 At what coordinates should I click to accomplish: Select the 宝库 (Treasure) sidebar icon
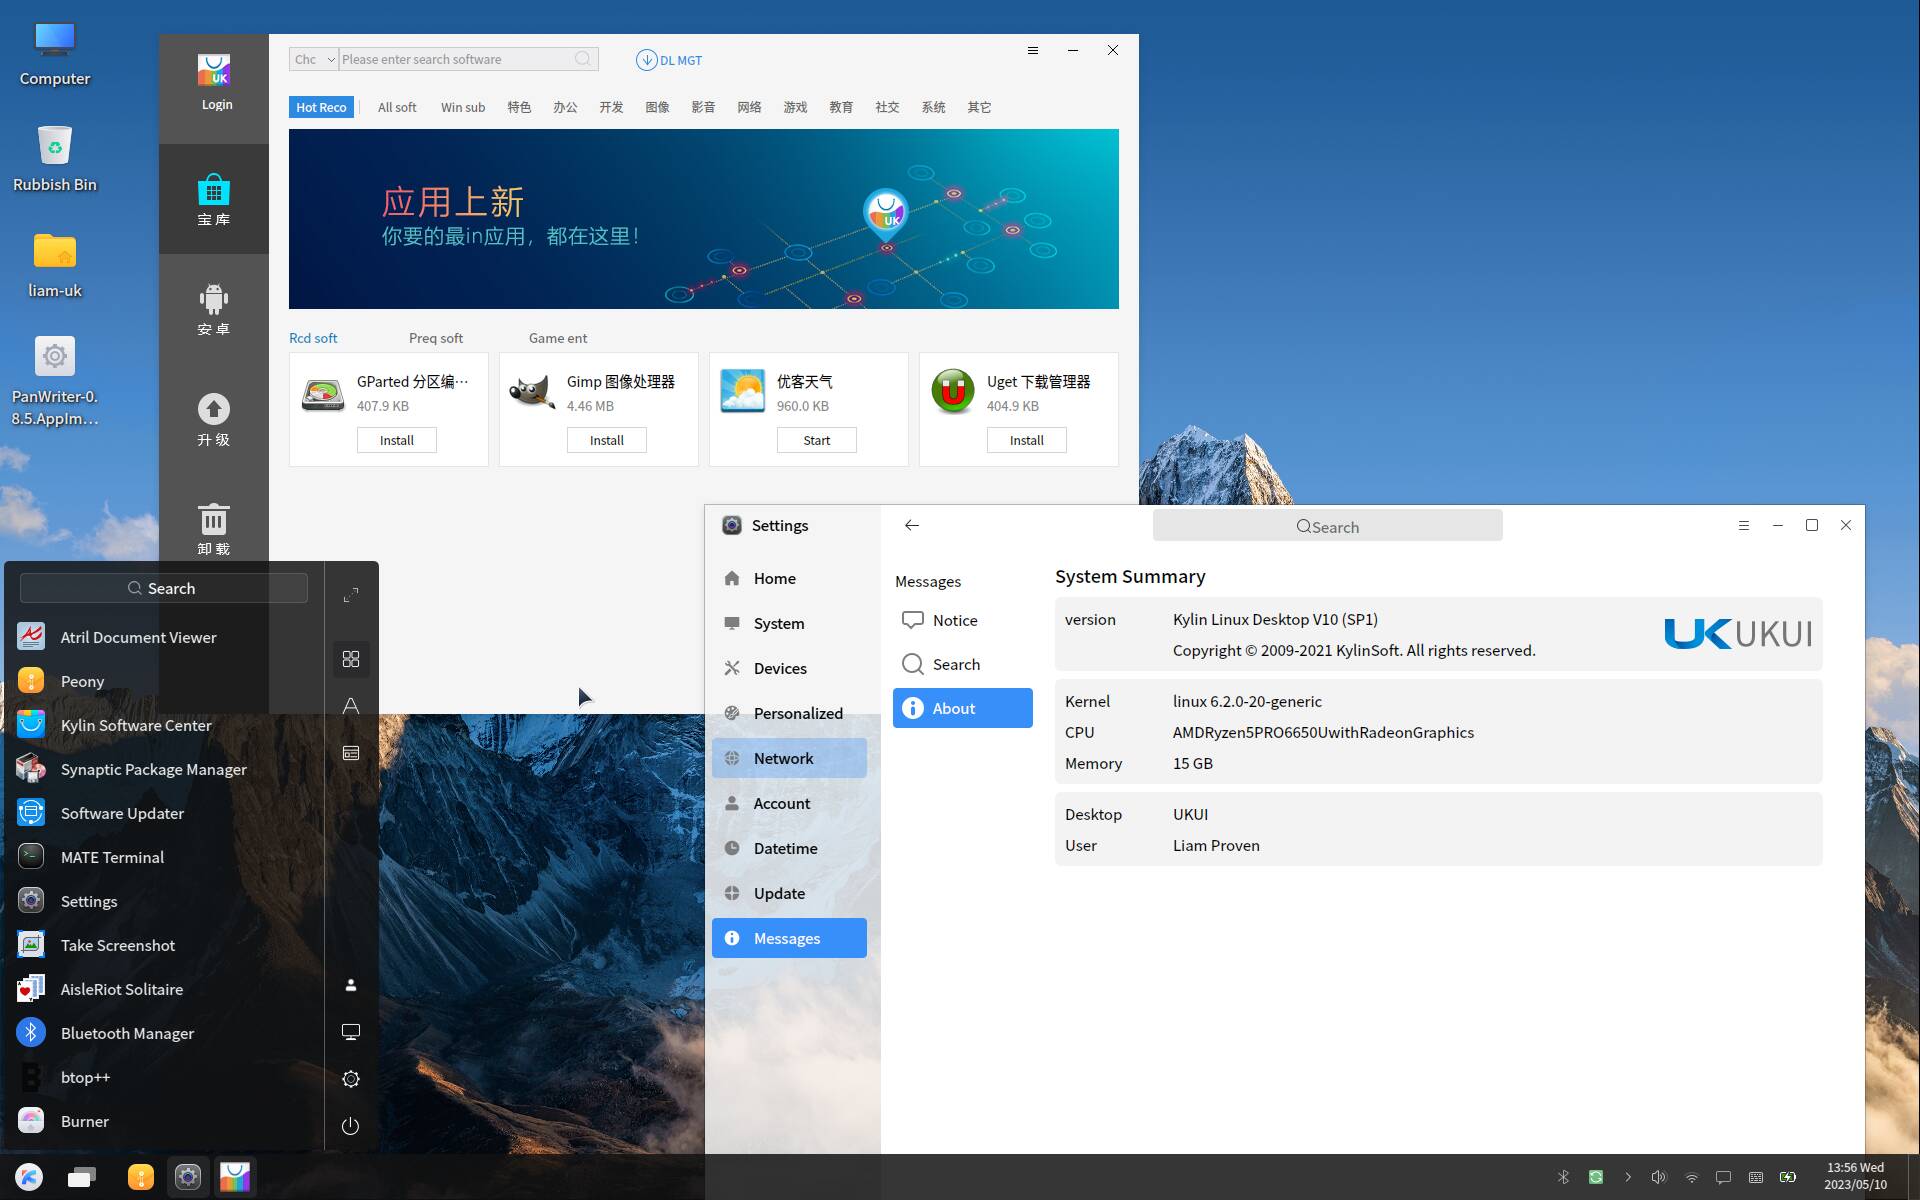(214, 196)
